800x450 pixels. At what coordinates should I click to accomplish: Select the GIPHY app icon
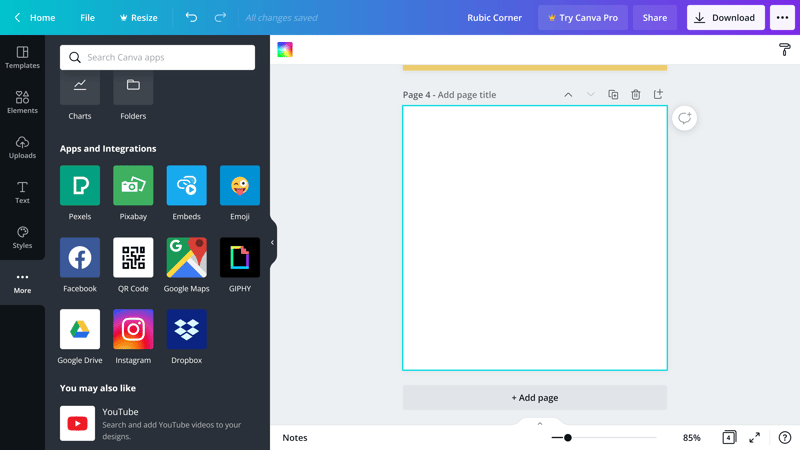point(240,258)
